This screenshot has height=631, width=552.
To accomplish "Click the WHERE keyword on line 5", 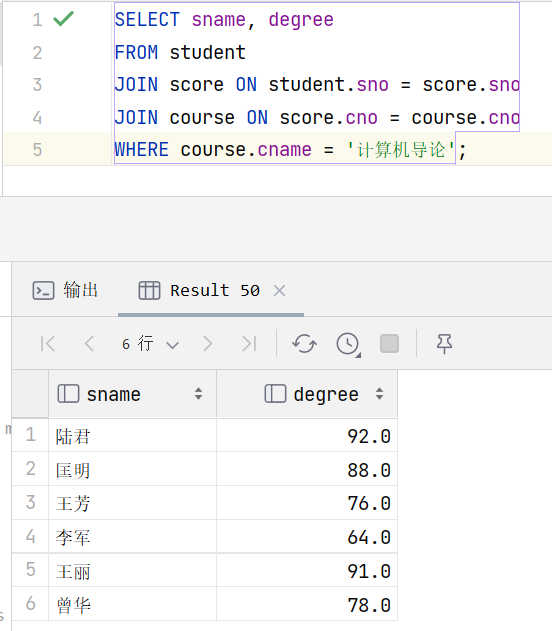I will 142,150.
